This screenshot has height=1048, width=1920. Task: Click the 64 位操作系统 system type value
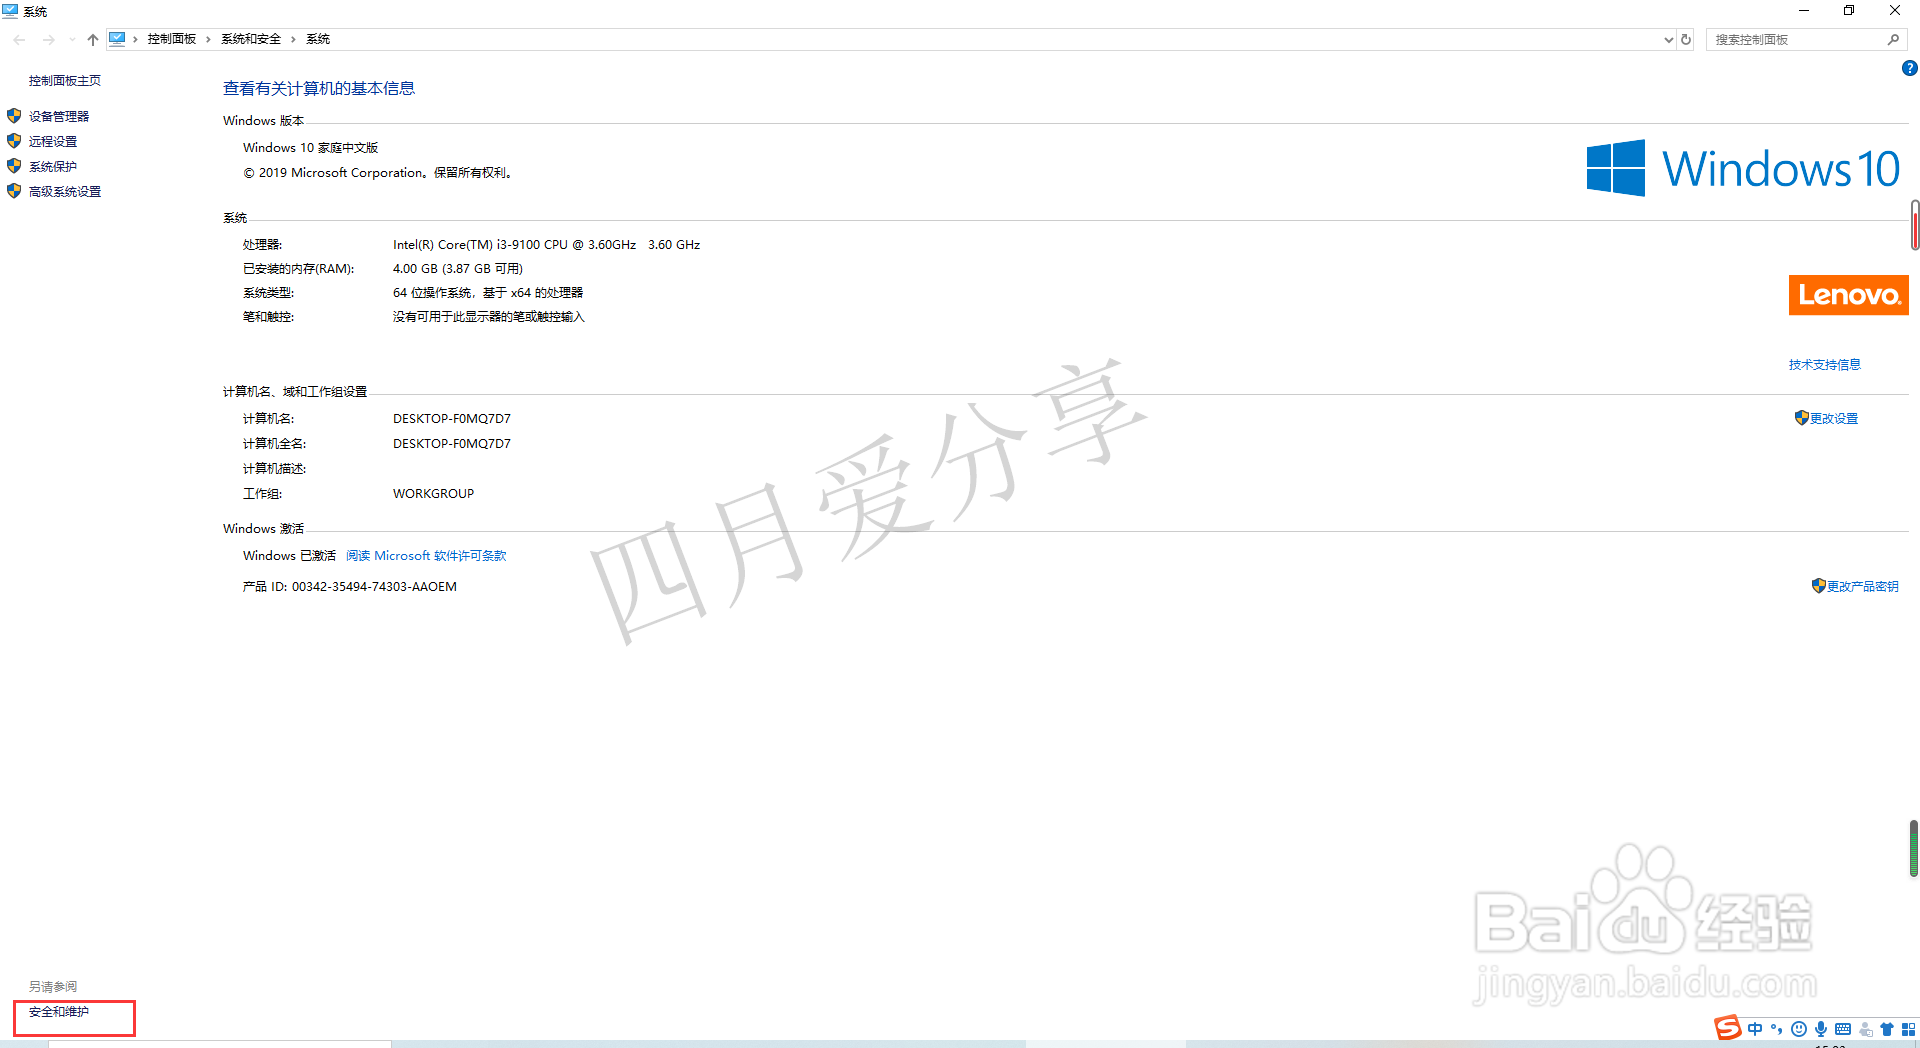click(487, 293)
